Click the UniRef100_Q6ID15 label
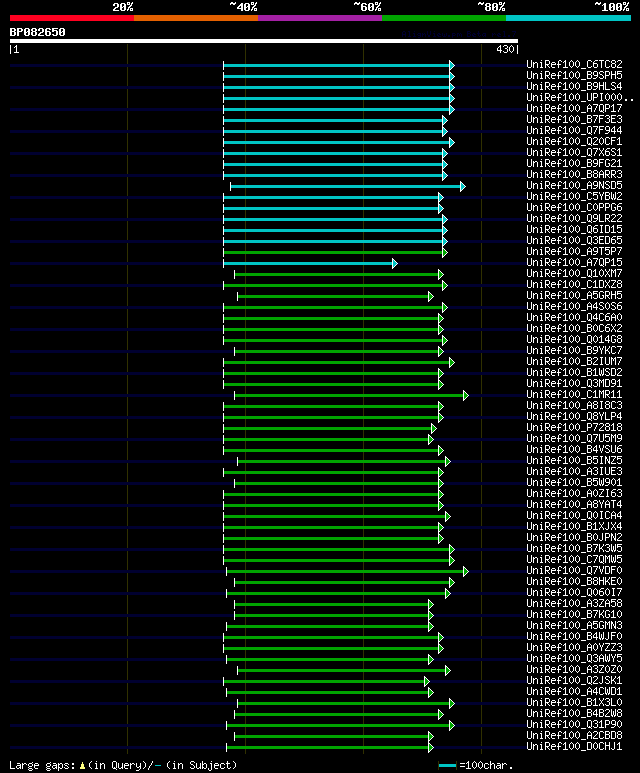 tap(574, 230)
